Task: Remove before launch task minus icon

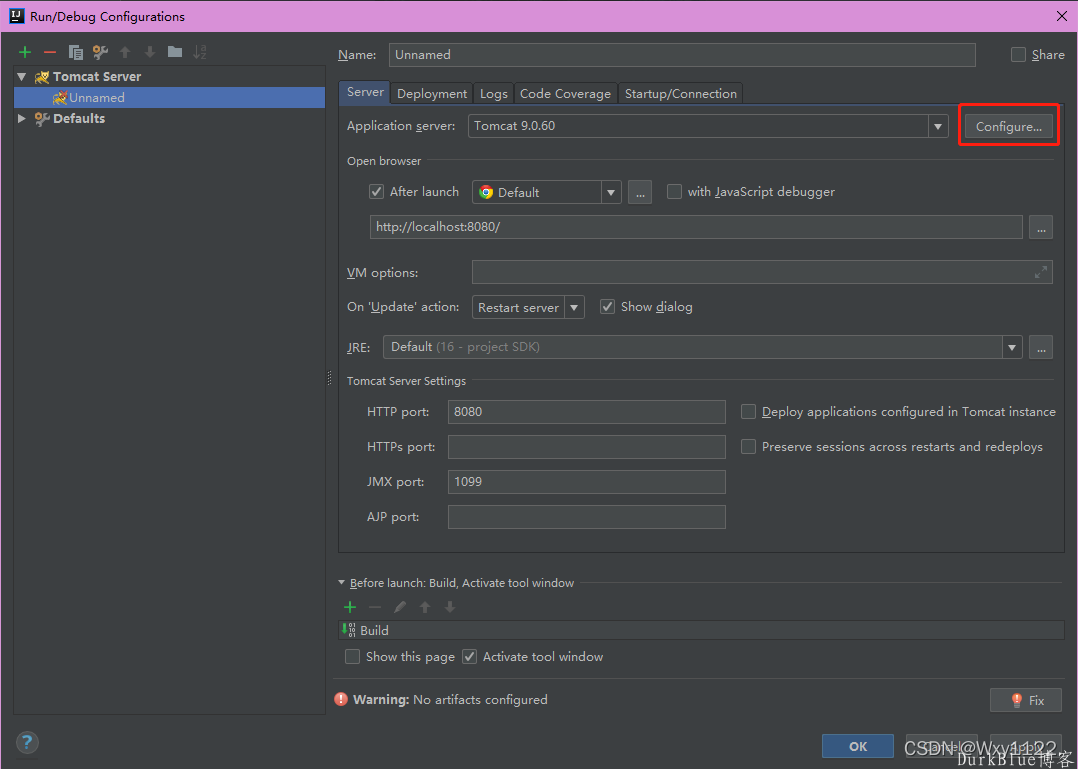Action: 375,607
